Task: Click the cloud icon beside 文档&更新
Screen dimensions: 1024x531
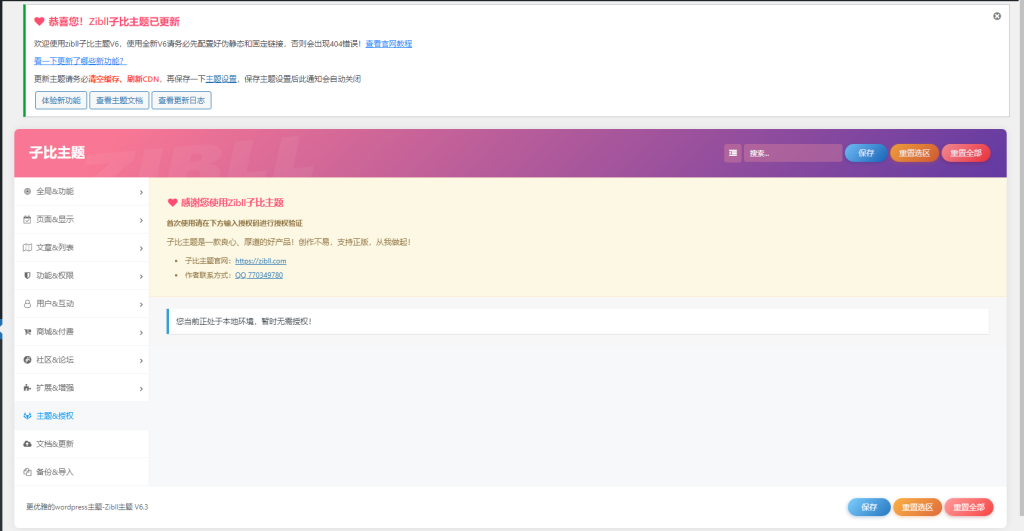Action: [27, 443]
